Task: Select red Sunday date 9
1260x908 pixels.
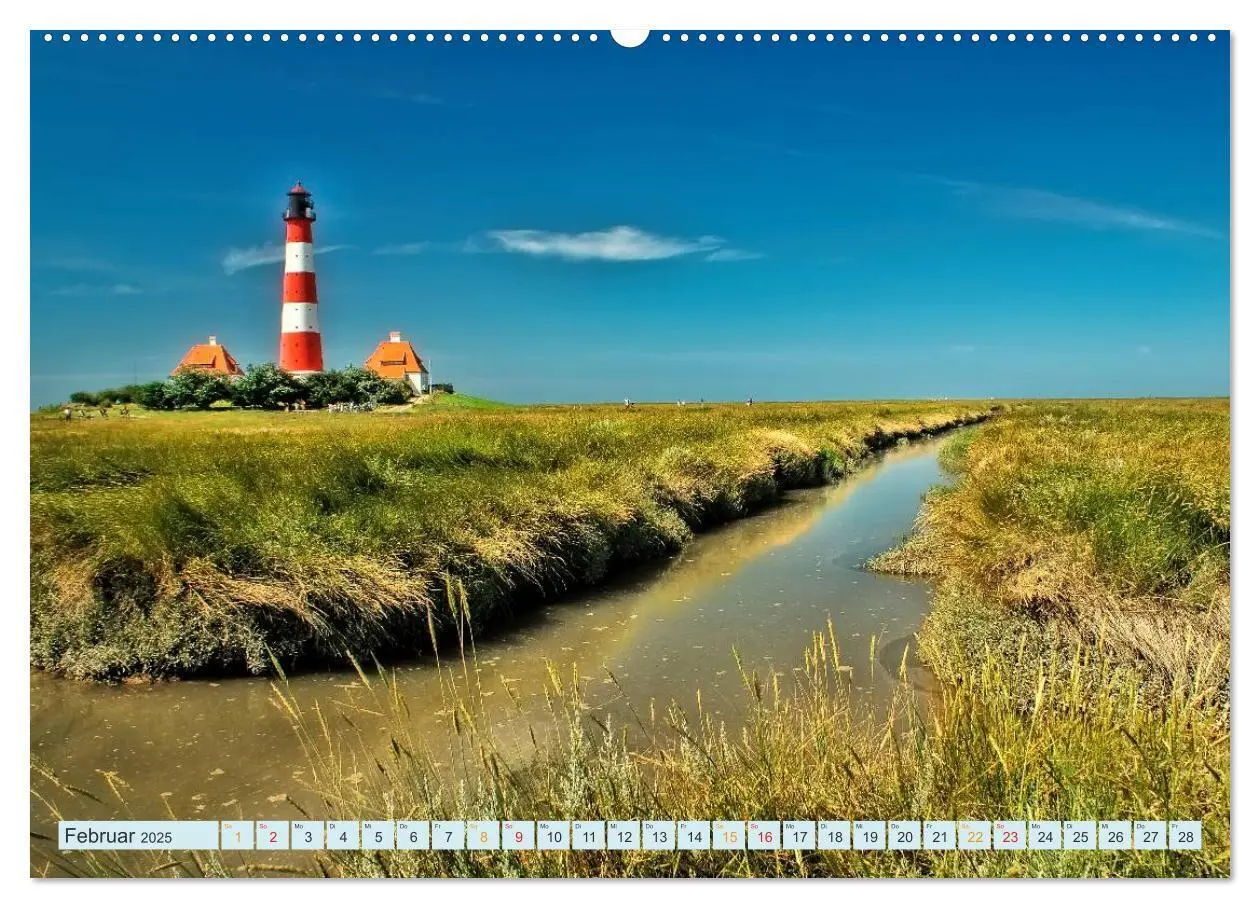Action: [x=518, y=836]
